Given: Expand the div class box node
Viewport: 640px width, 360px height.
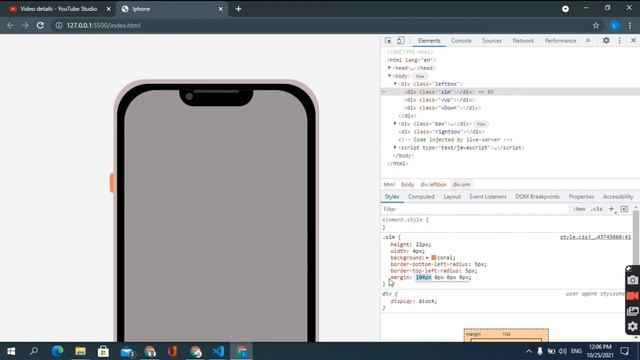Looking at the screenshot, I should tap(395, 123).
